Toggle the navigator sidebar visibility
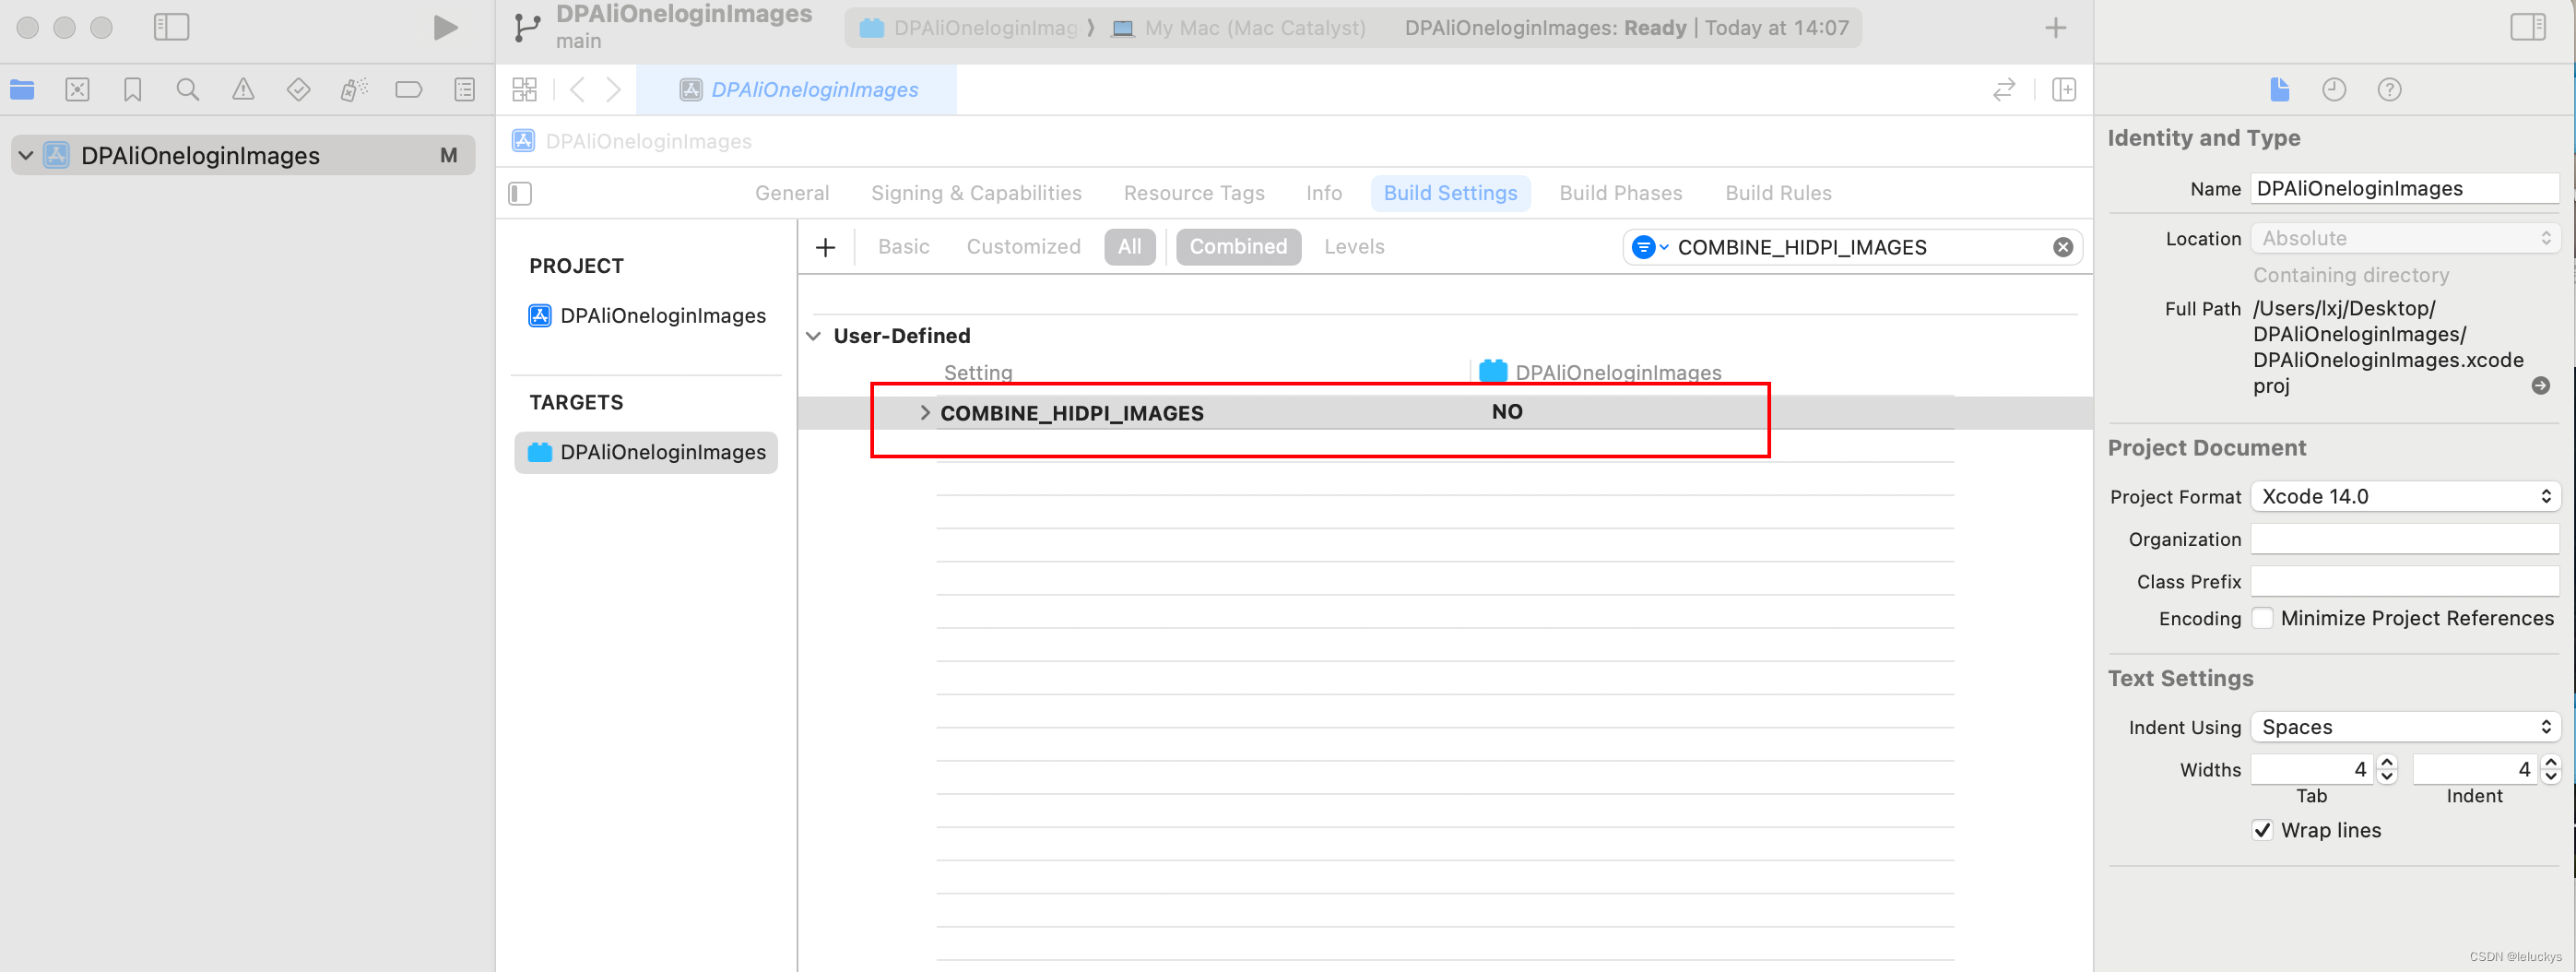 (x=171, y=27)
